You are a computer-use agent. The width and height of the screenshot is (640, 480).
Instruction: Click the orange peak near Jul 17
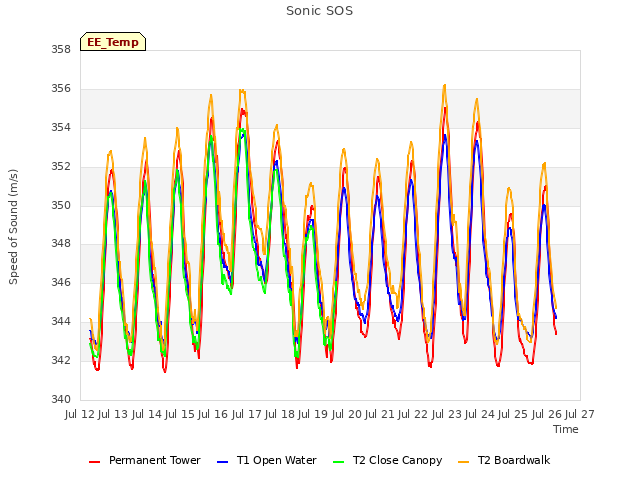pos(242,91)
